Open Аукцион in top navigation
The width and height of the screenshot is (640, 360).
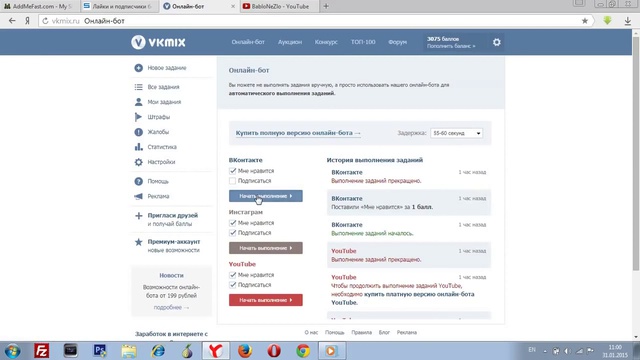click(x=290, y=42)
